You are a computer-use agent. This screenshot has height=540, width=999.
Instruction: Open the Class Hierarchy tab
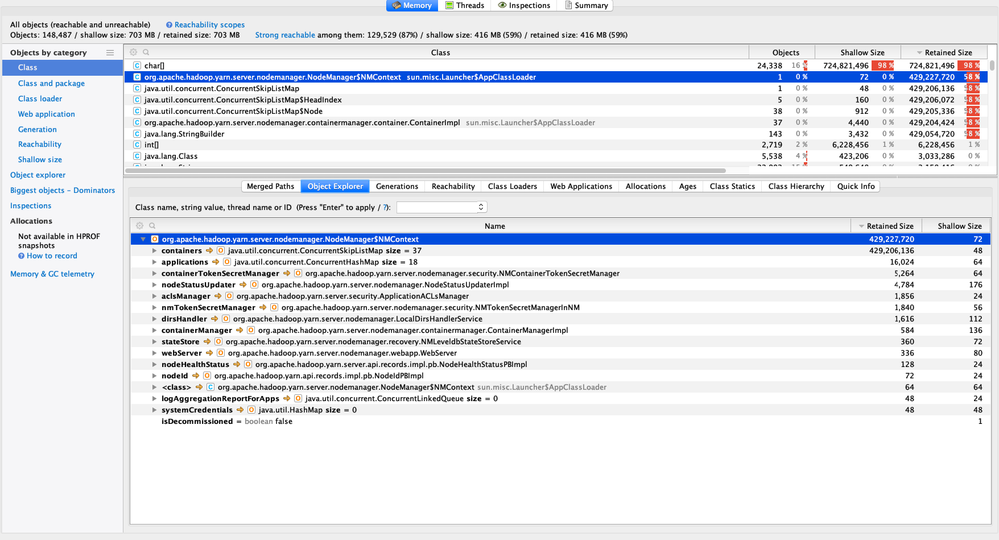(796, 187)
